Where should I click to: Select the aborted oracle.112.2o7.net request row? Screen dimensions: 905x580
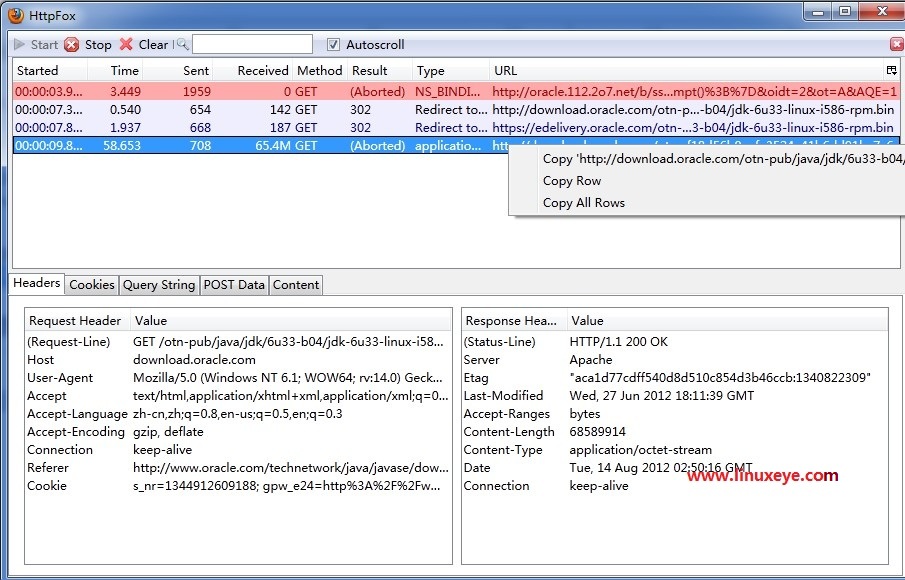coord(456,91)
